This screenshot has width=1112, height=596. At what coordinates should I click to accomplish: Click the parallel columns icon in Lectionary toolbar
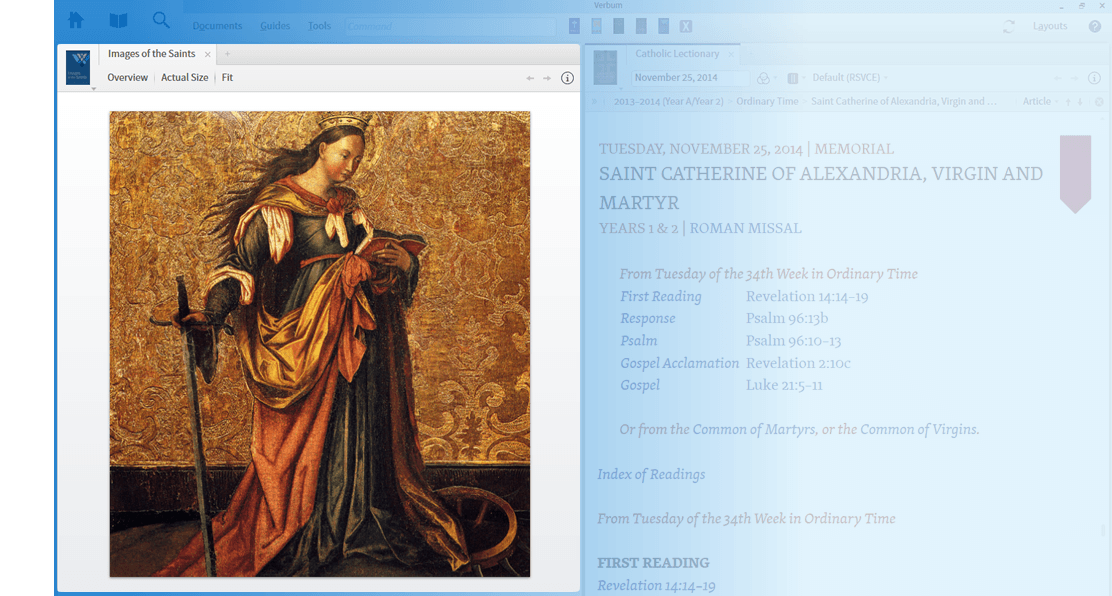pyautogui.click(x=793, y=78)
